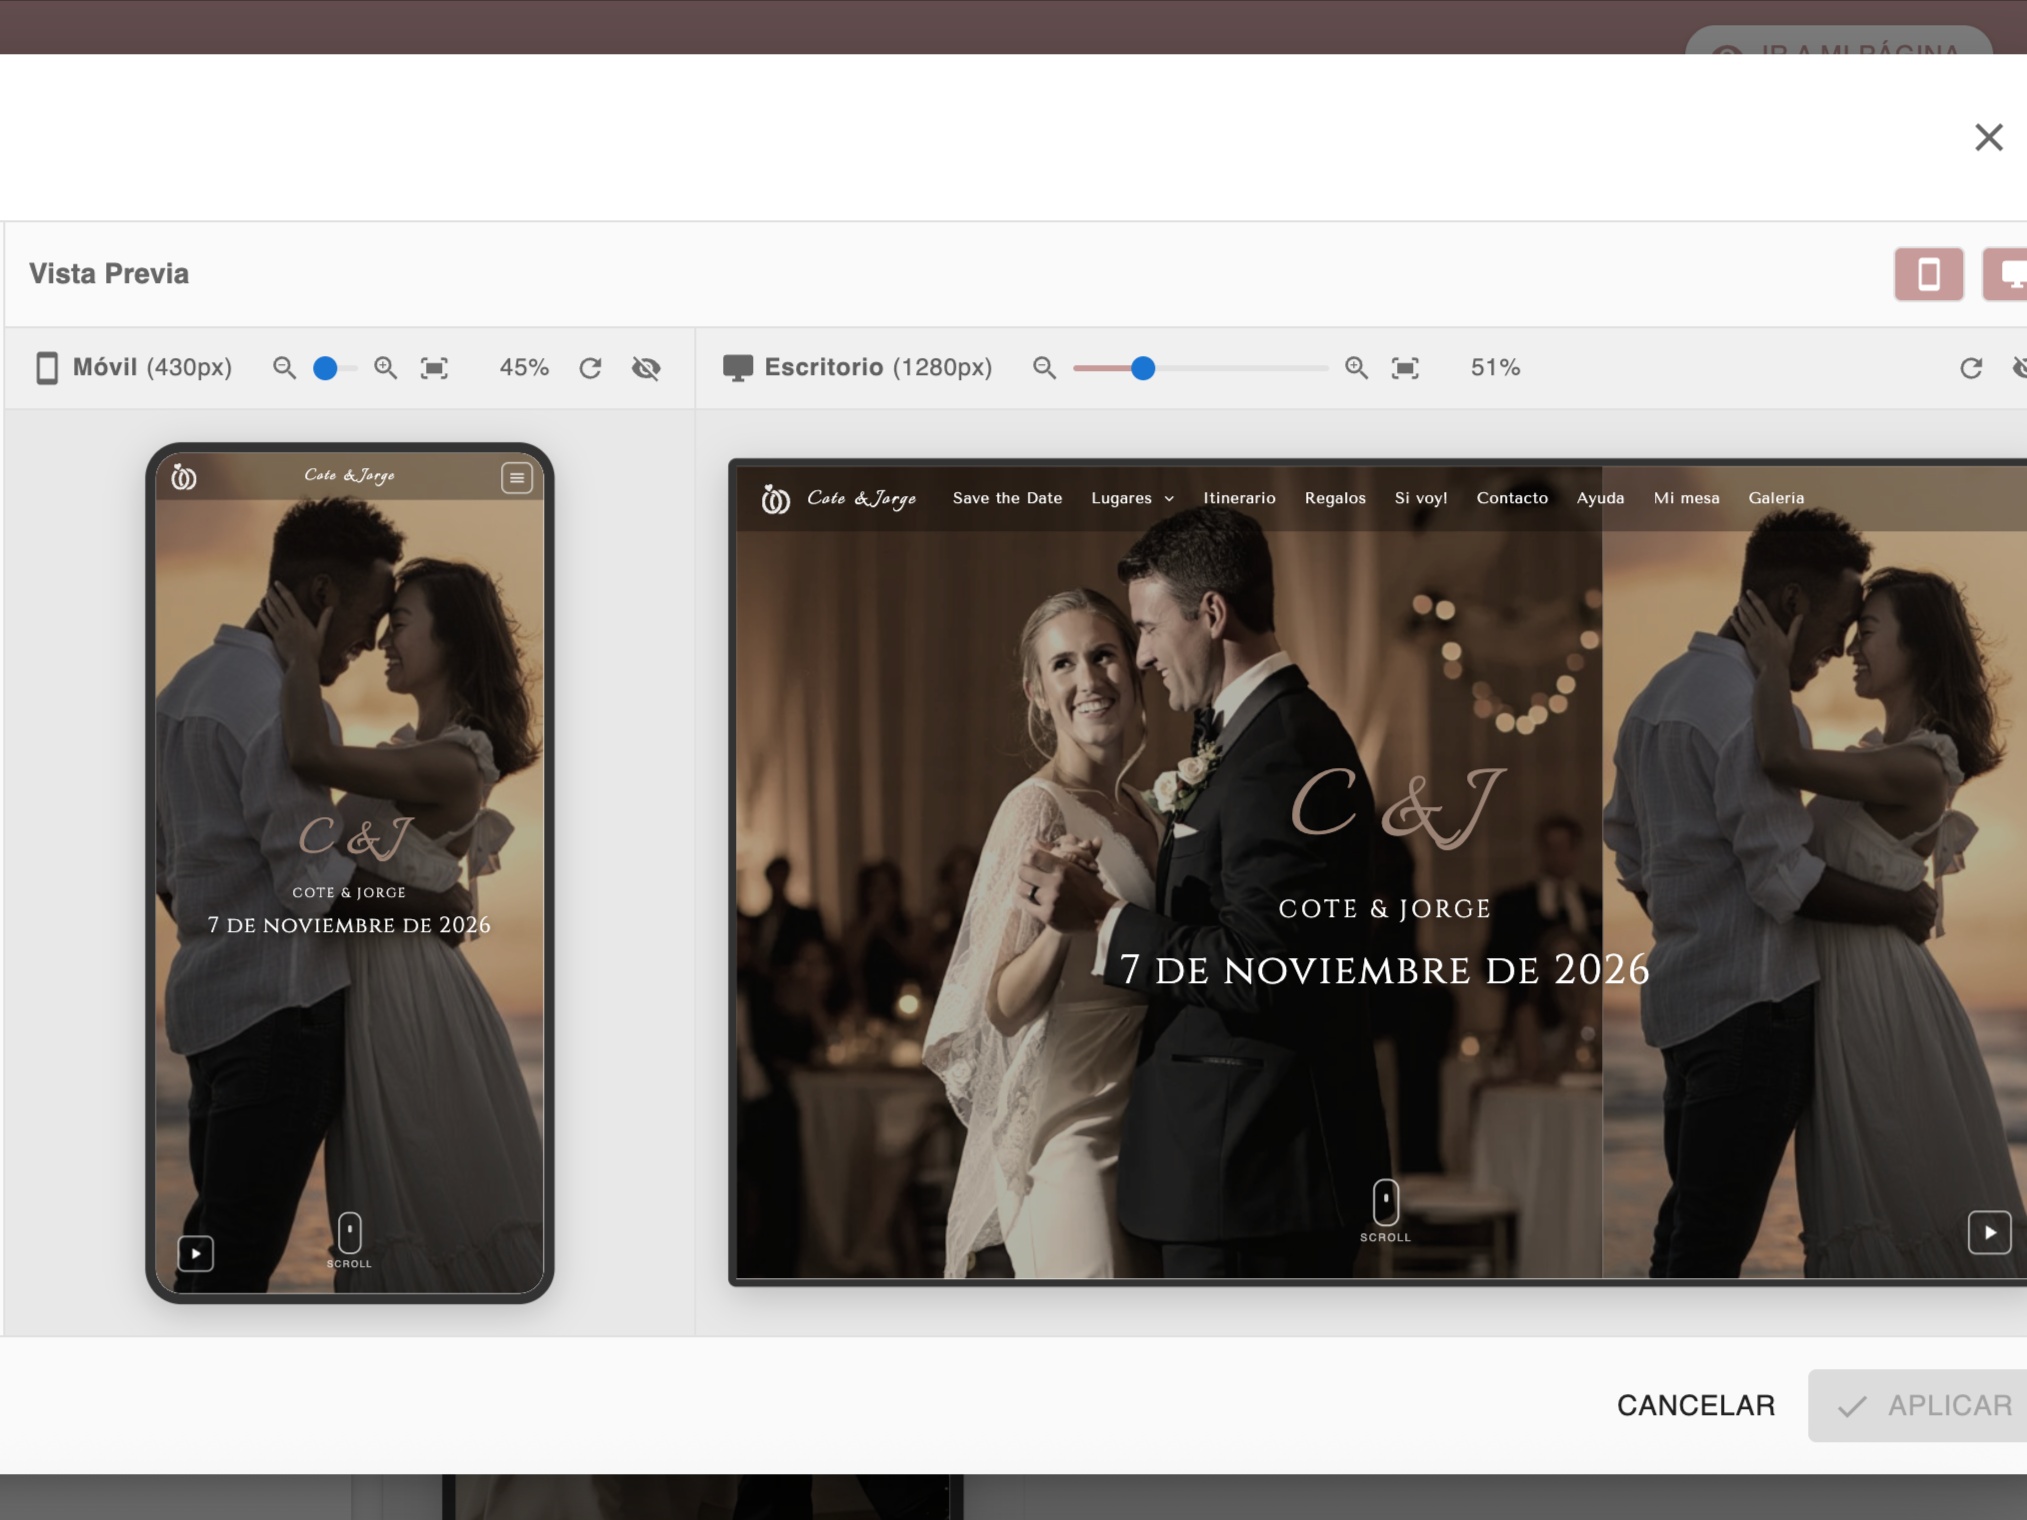Viewport: 2027px width, 1520px height.
Task: Hide the mobile preview panel
Action: pos(646,368)
